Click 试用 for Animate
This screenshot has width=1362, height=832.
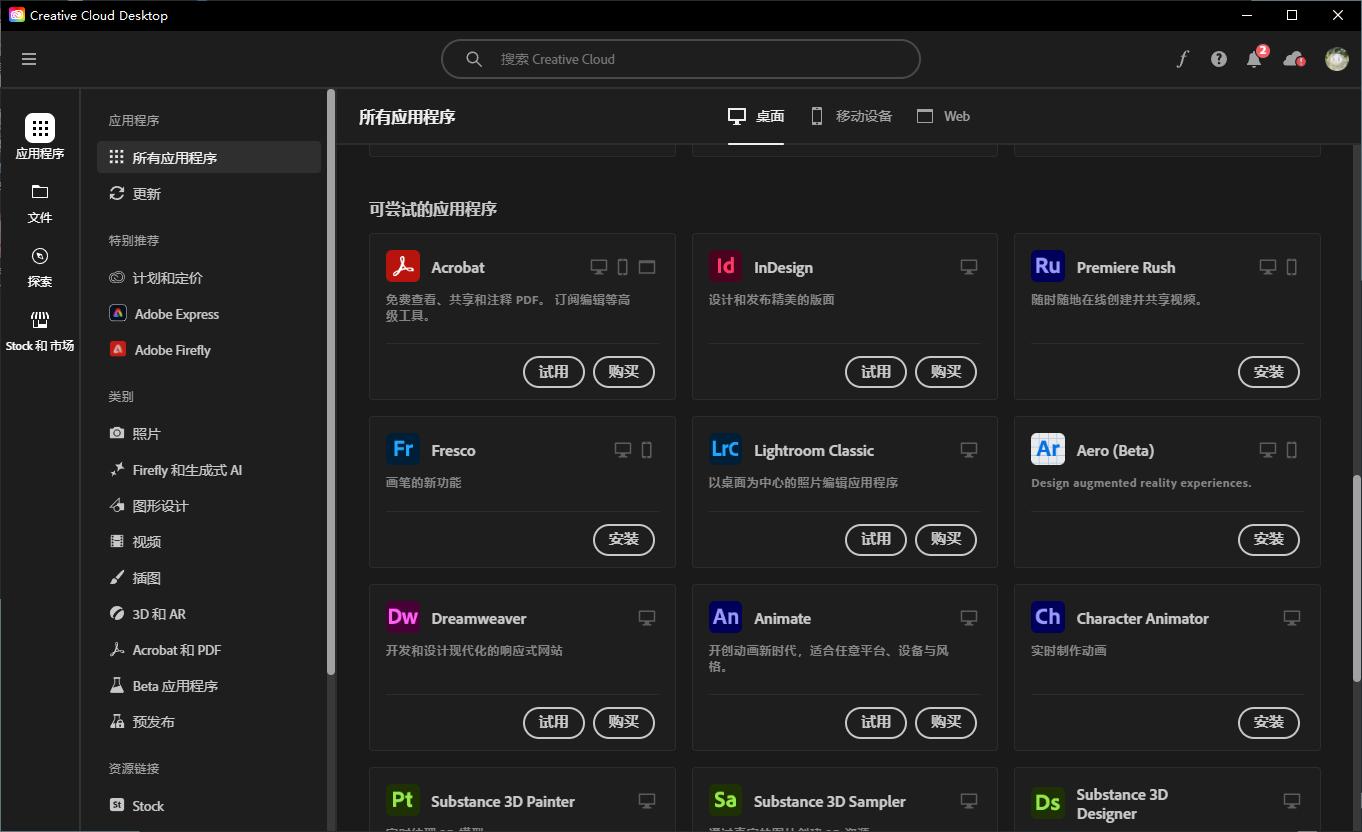pos(876,722)
